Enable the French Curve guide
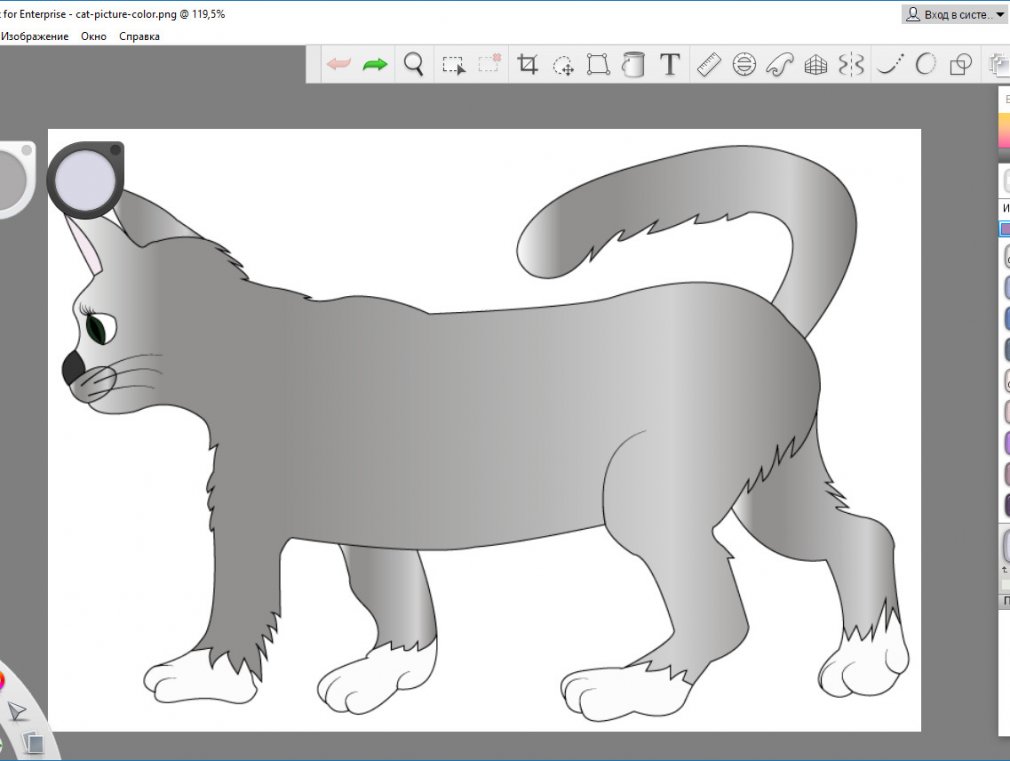1010x761 pixels. coord(780,64)
